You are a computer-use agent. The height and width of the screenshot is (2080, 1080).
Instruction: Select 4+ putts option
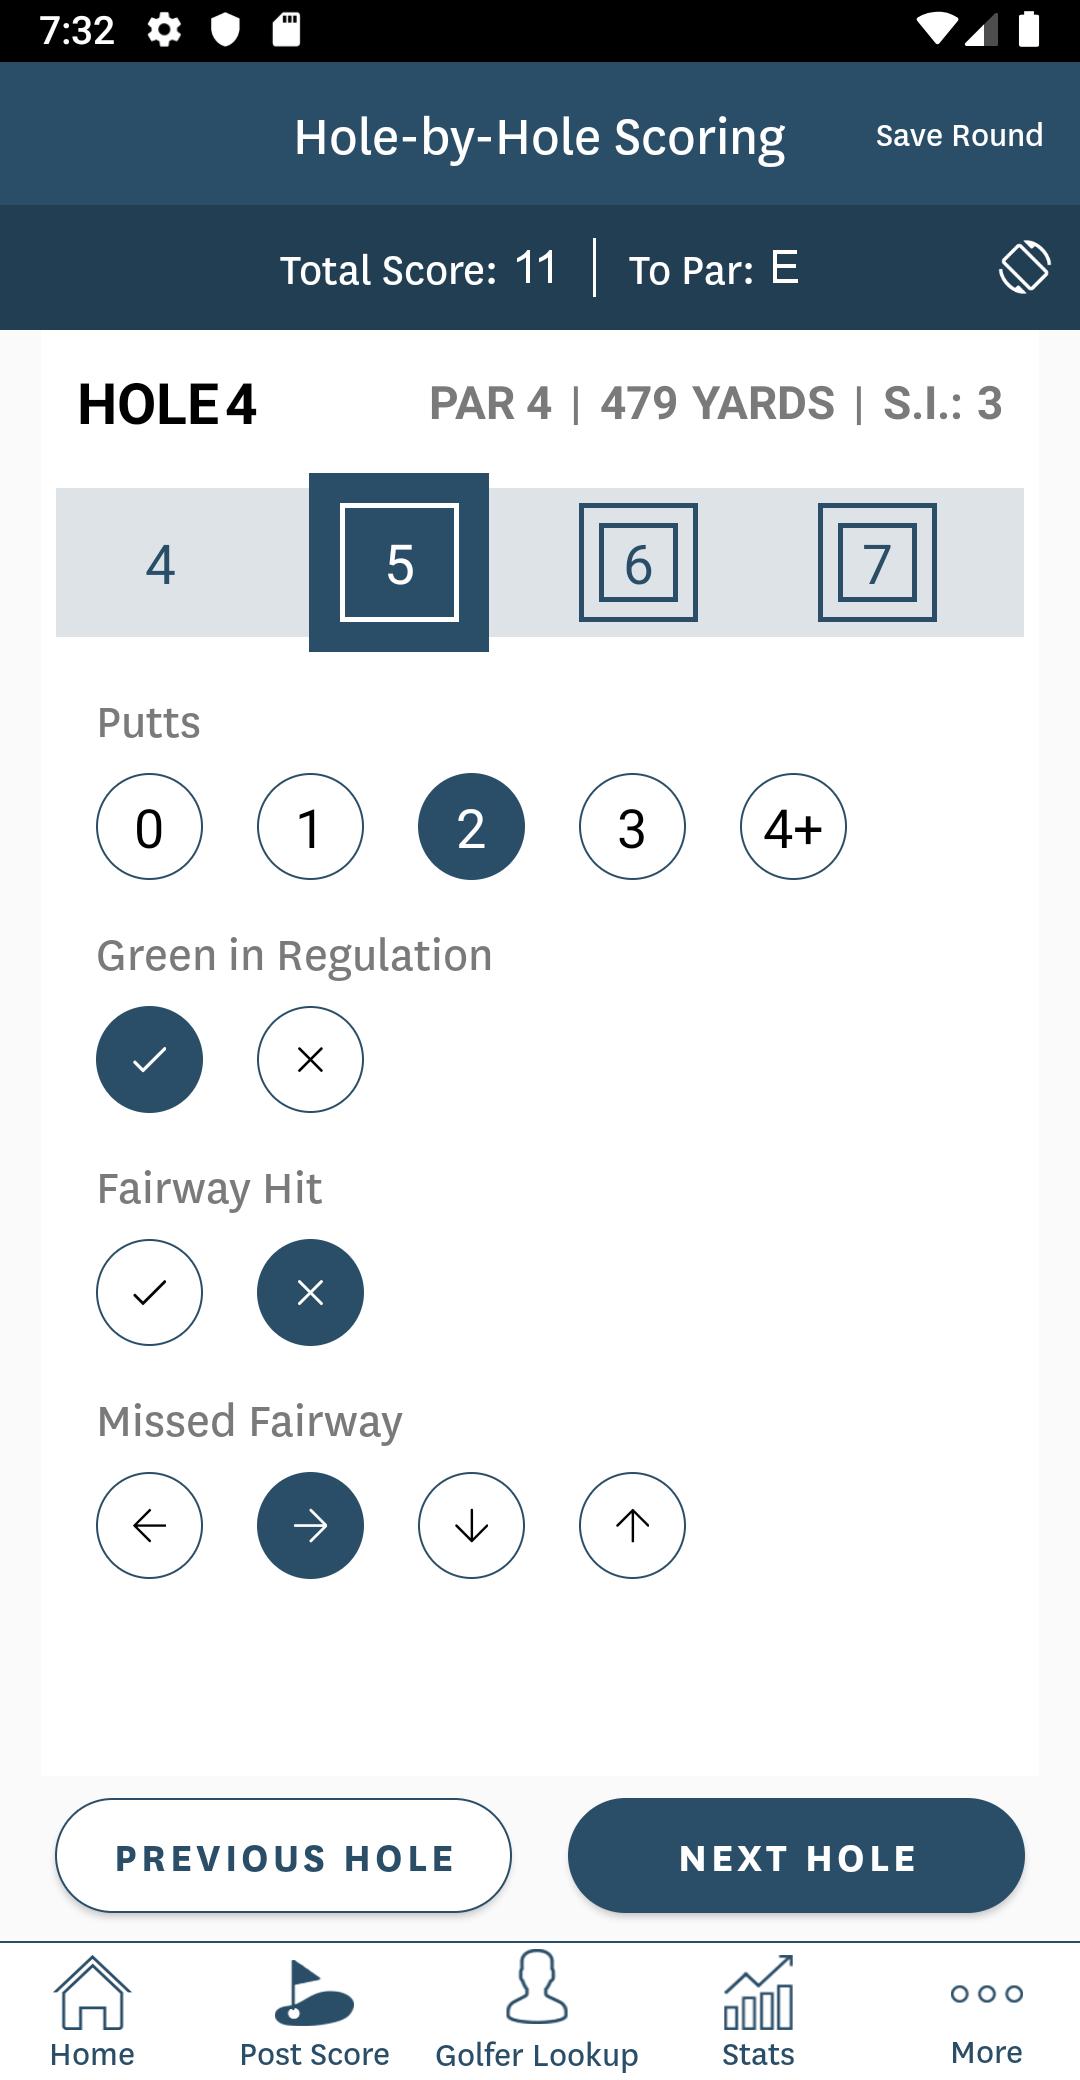coord(793,826)
